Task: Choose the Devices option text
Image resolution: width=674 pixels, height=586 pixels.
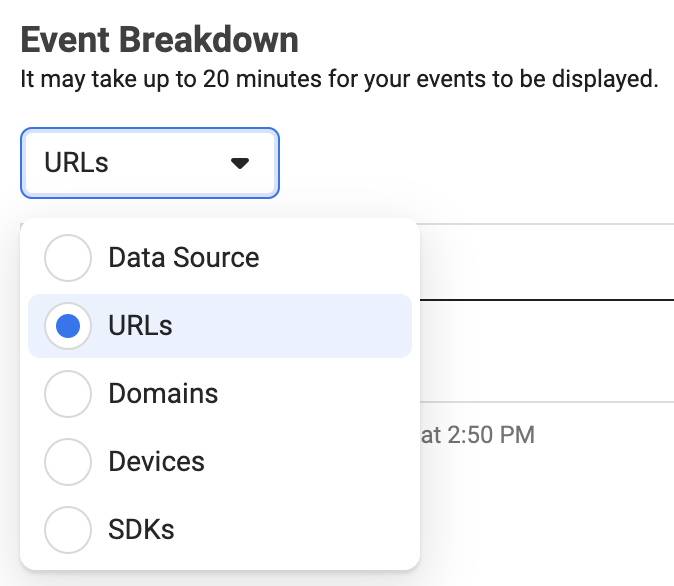Action: (x=156, y=461)
